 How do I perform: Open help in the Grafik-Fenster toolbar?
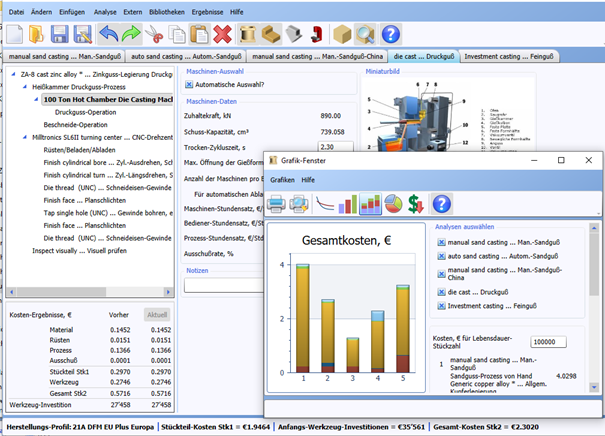[x=442, y=204]
